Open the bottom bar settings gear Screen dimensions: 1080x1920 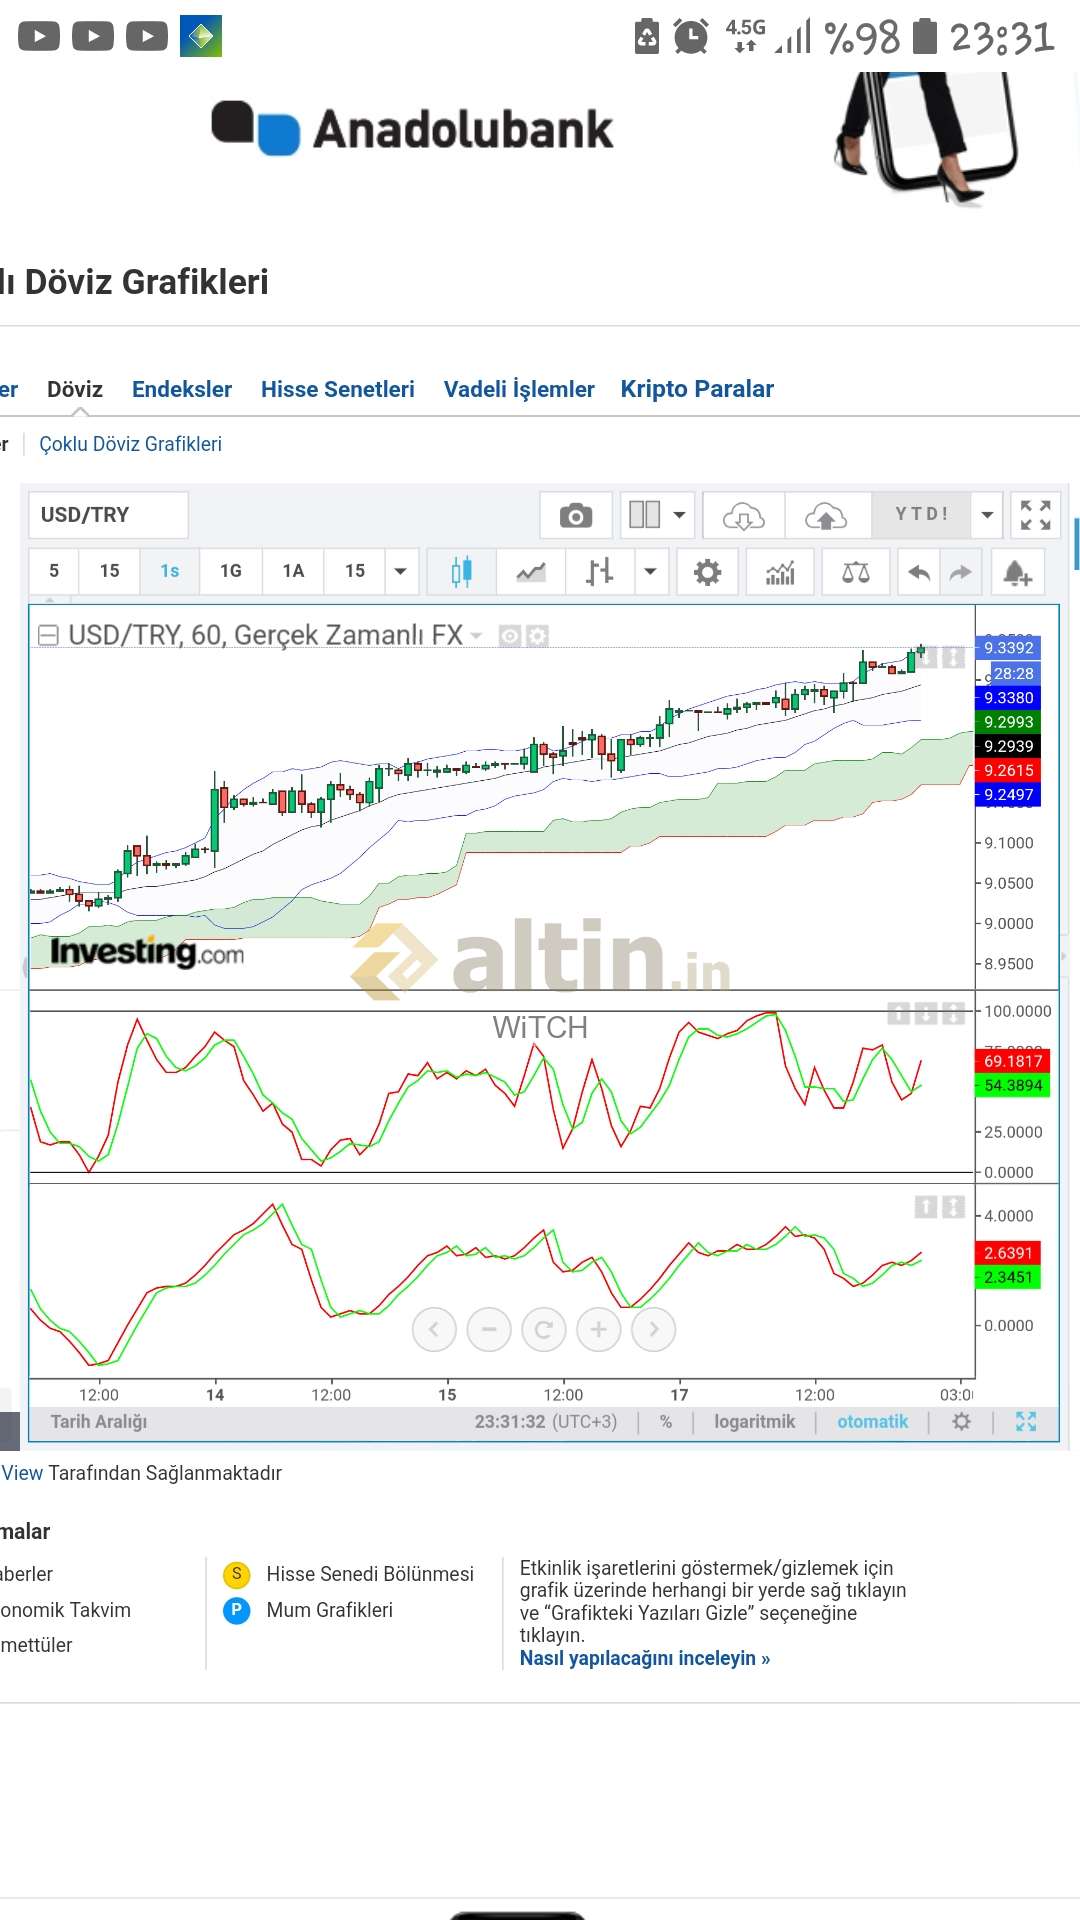click(x=962, y=1421)
